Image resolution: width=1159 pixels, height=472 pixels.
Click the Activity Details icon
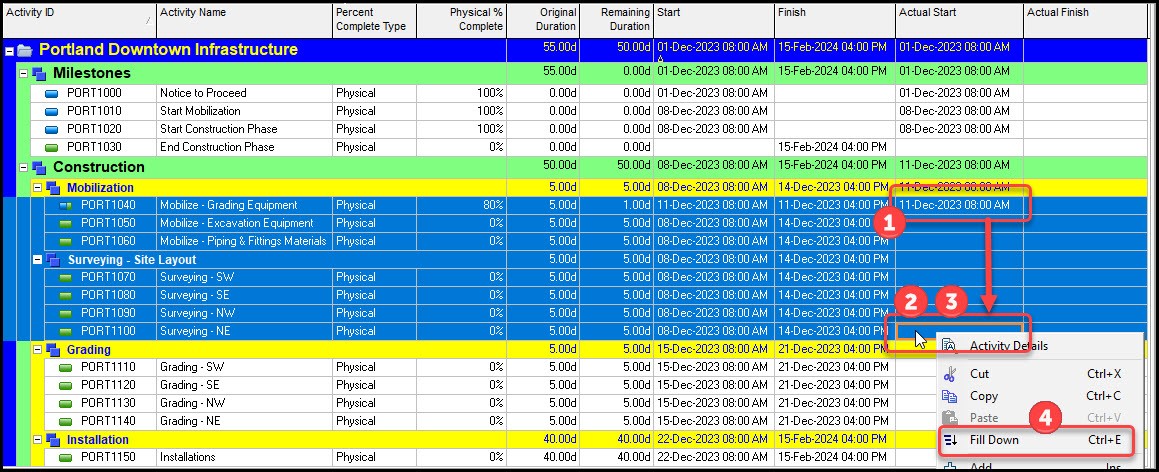click(950, 346)
